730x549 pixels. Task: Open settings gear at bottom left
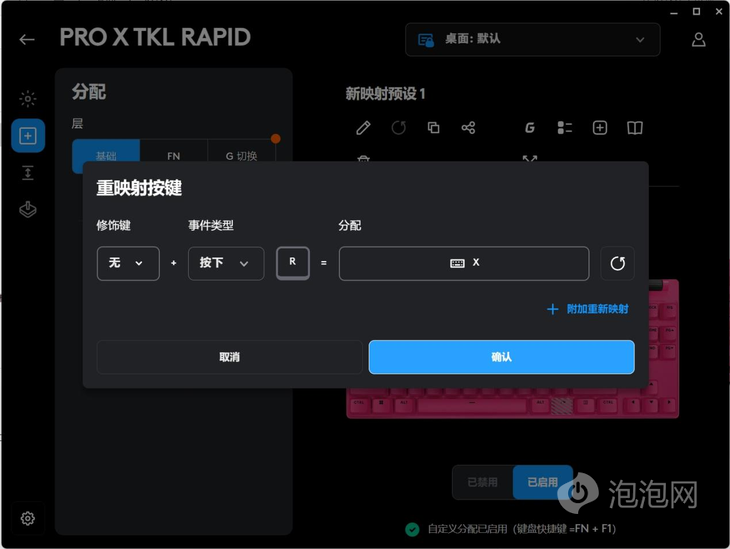click(x=27, y=518)
